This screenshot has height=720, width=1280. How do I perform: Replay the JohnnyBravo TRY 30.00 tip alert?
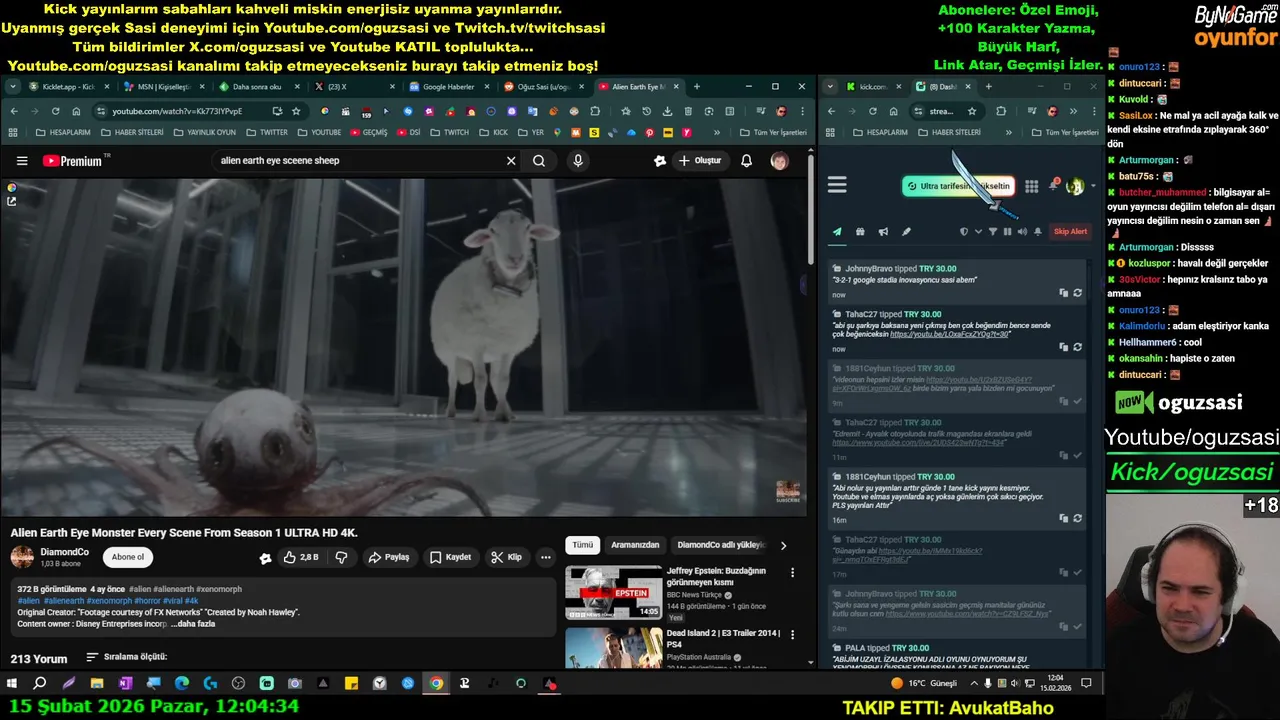1077,293
